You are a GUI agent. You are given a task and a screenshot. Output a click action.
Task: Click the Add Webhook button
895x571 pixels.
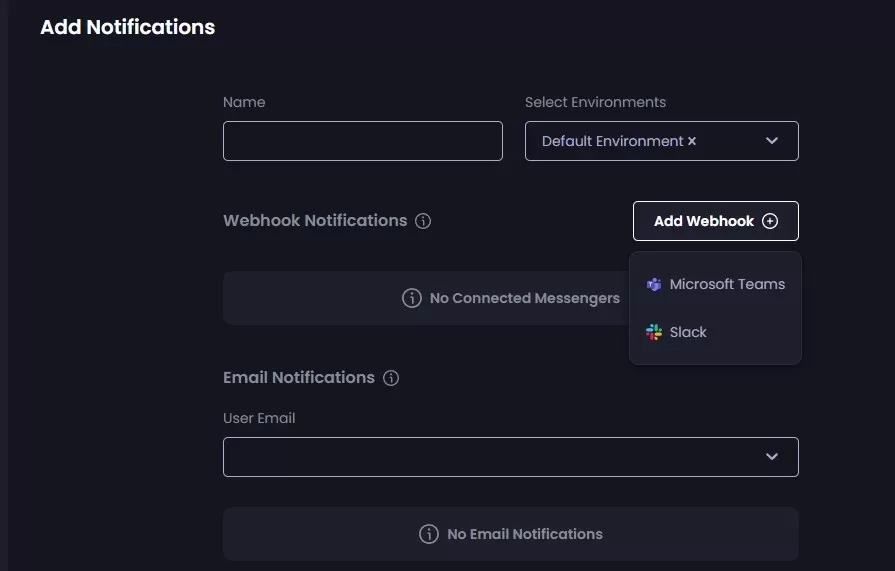point(716,221)
